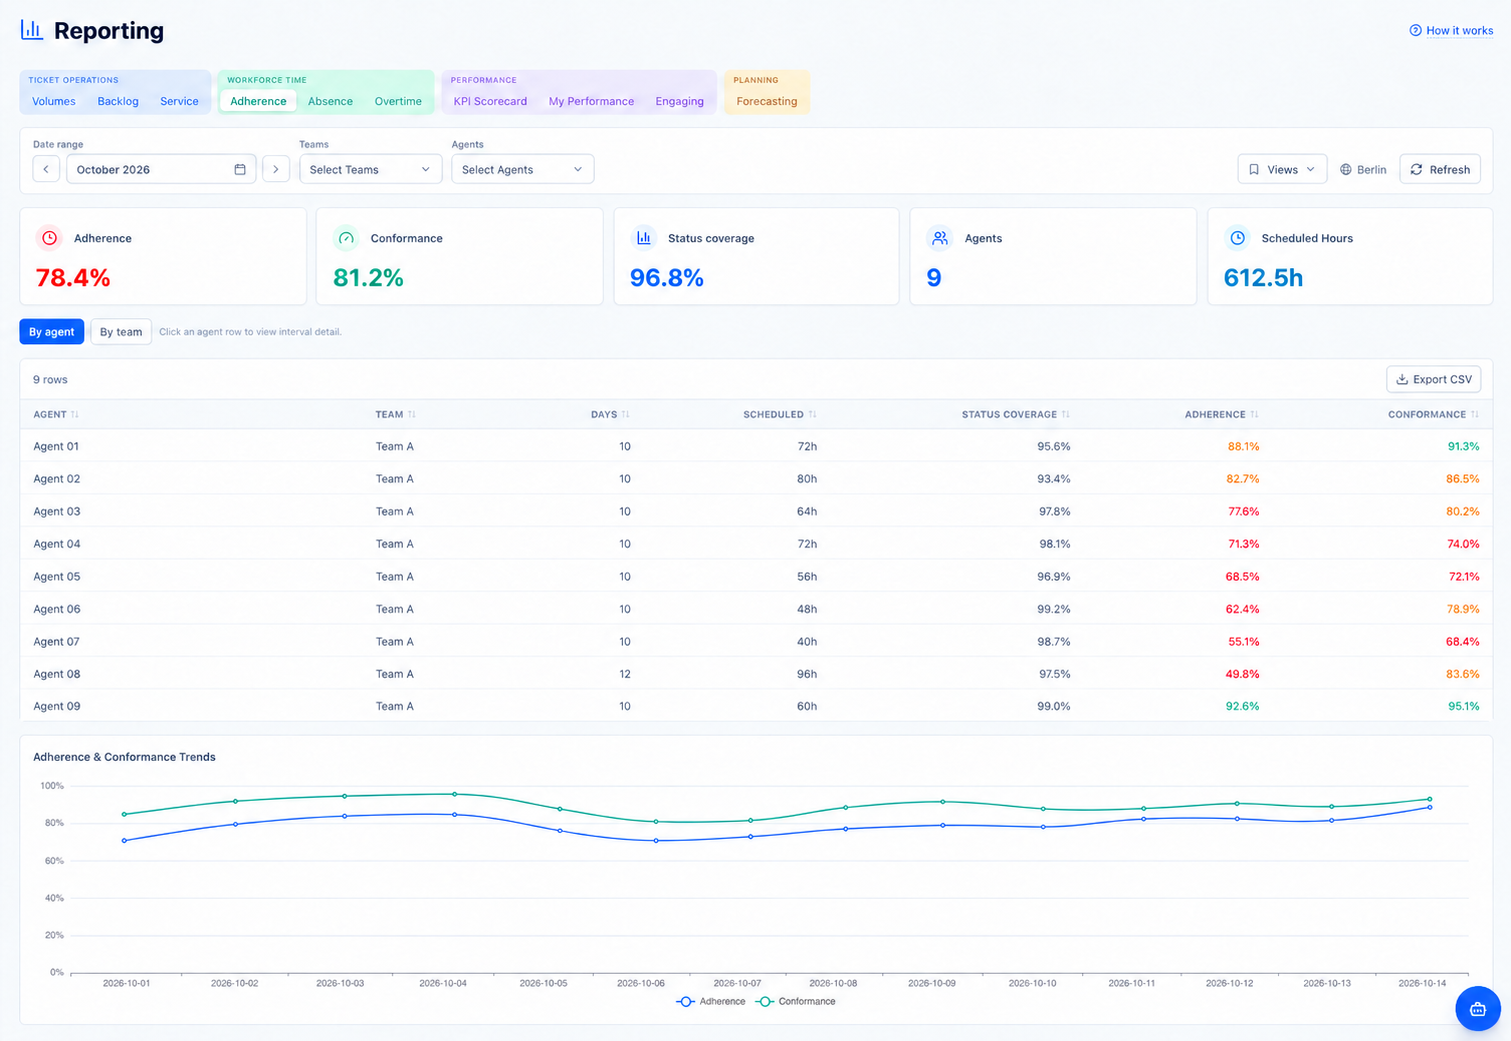Viewport: 1511px width, 1041px height.
Task: Expand the Views dropdown
Action: tap(1282, 169)
